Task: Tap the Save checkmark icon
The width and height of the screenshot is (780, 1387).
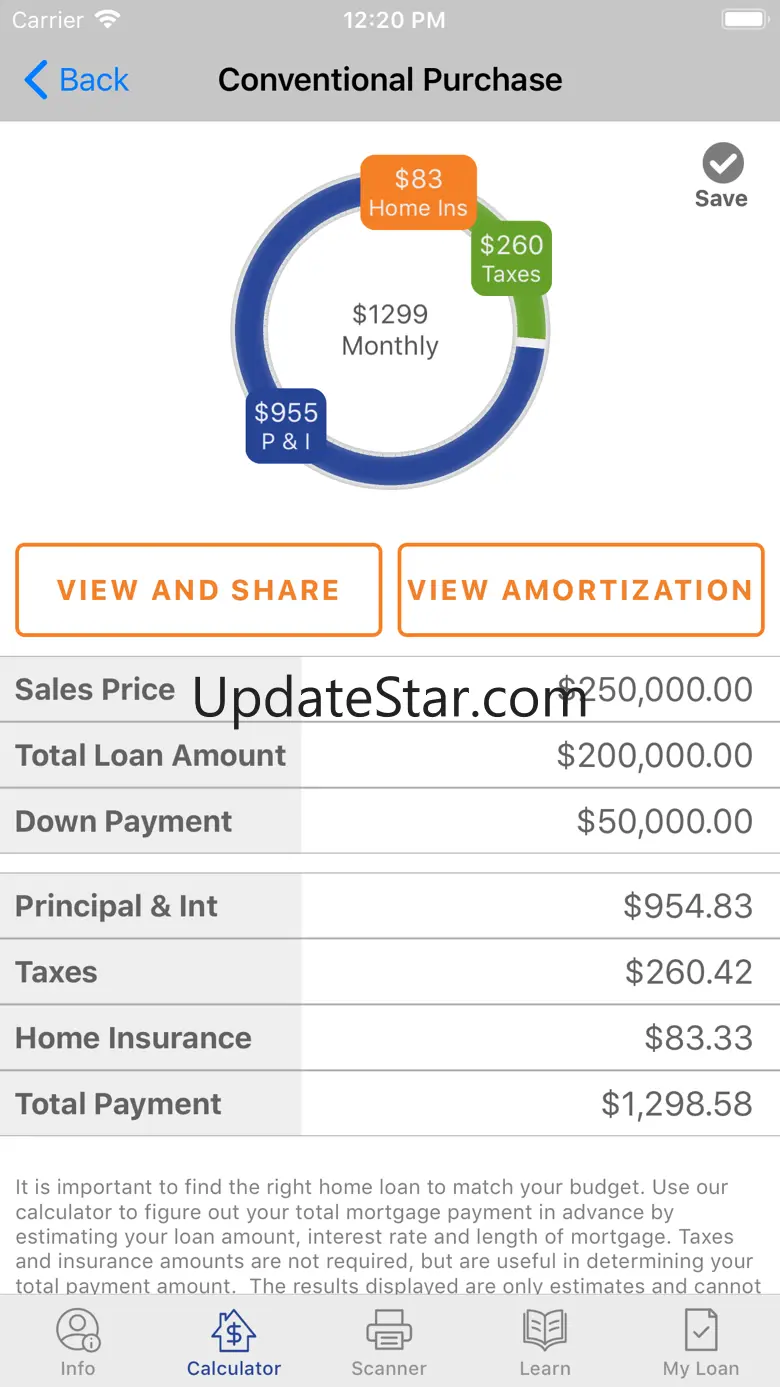Action: click(x=722, y=163)
